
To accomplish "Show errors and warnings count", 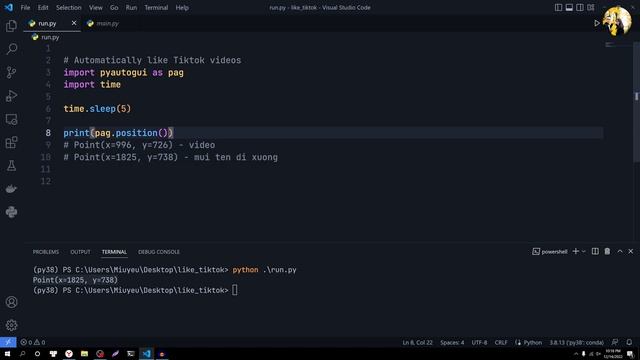I will coord(33,342).
